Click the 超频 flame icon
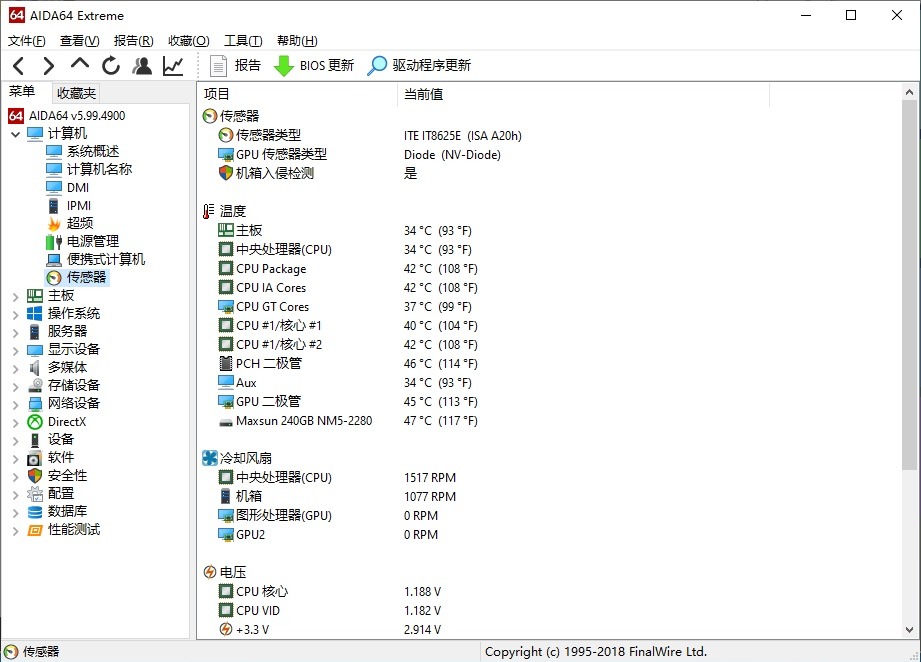This screenshot has height=662, width=921. pos(54,224)
